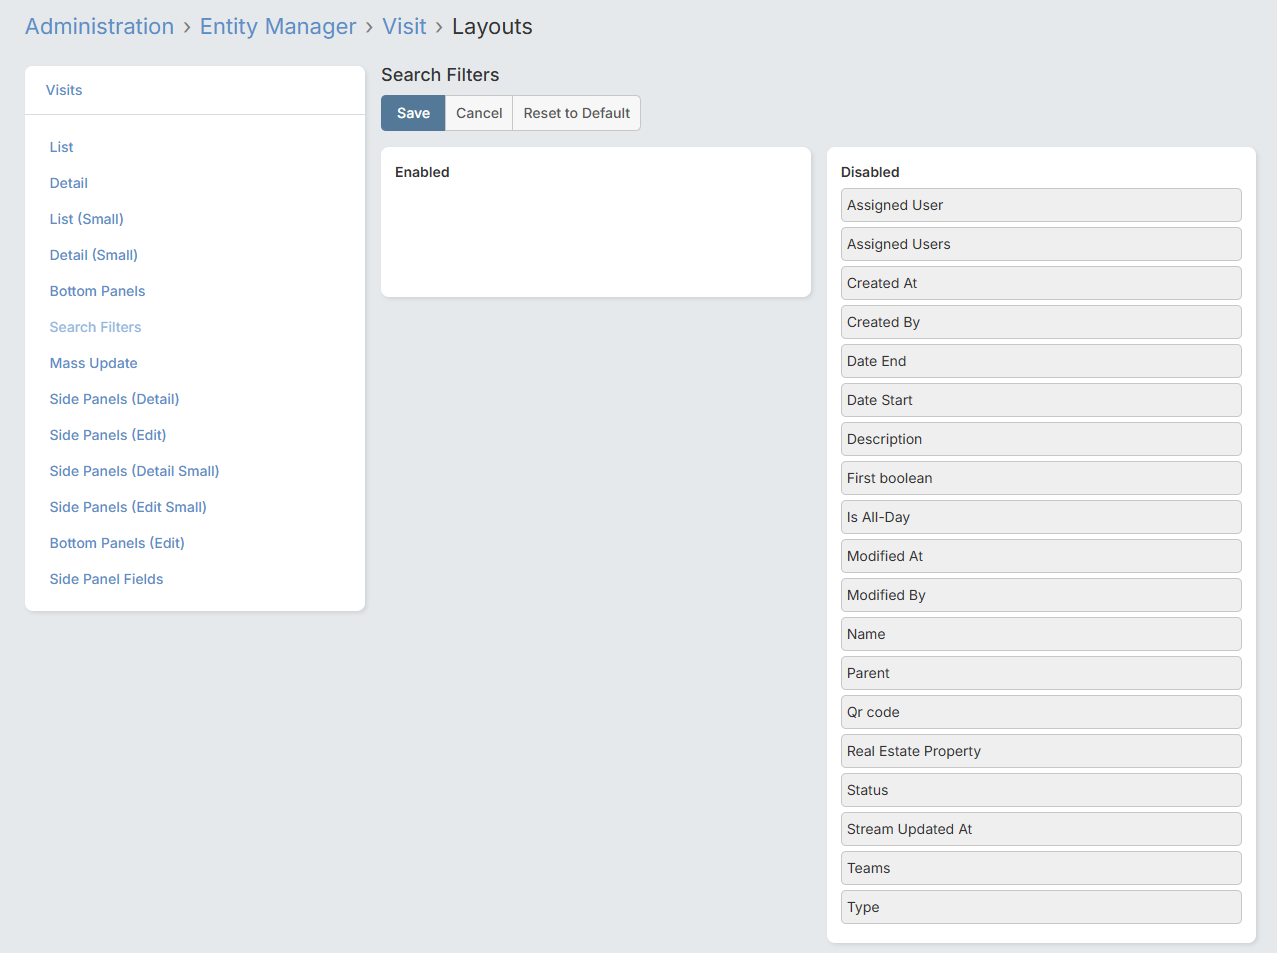The width and height of the screenshot is (1277, 953).
Task: Open the Administration breadcrumb link
Action: click(x=99, y=27)
